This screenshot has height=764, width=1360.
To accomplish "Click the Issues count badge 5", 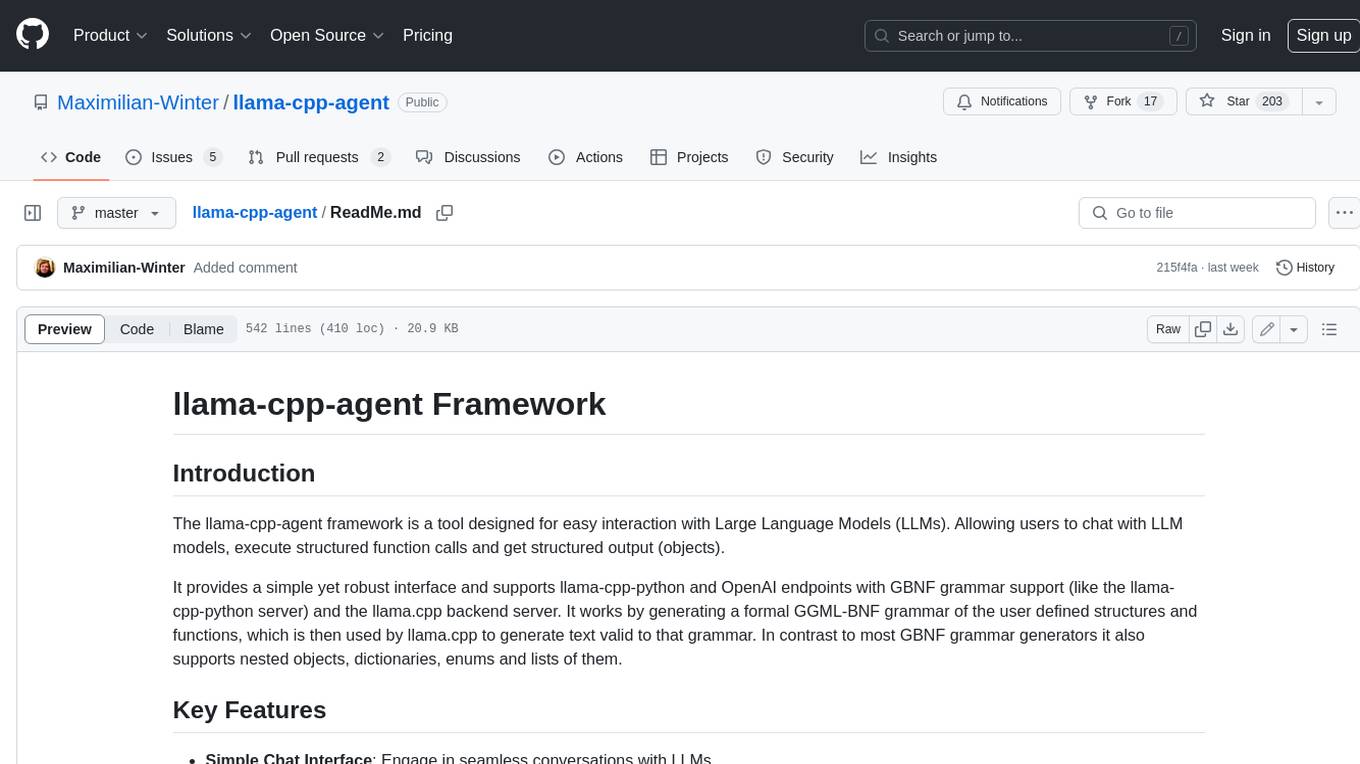I will [212, 157].
